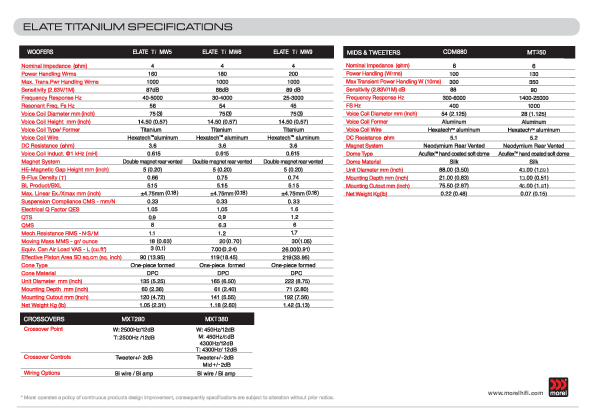This screenshot has width=595, height=420.
Task: Click the 25-3000 frequency response value
Action: [293, 98]
